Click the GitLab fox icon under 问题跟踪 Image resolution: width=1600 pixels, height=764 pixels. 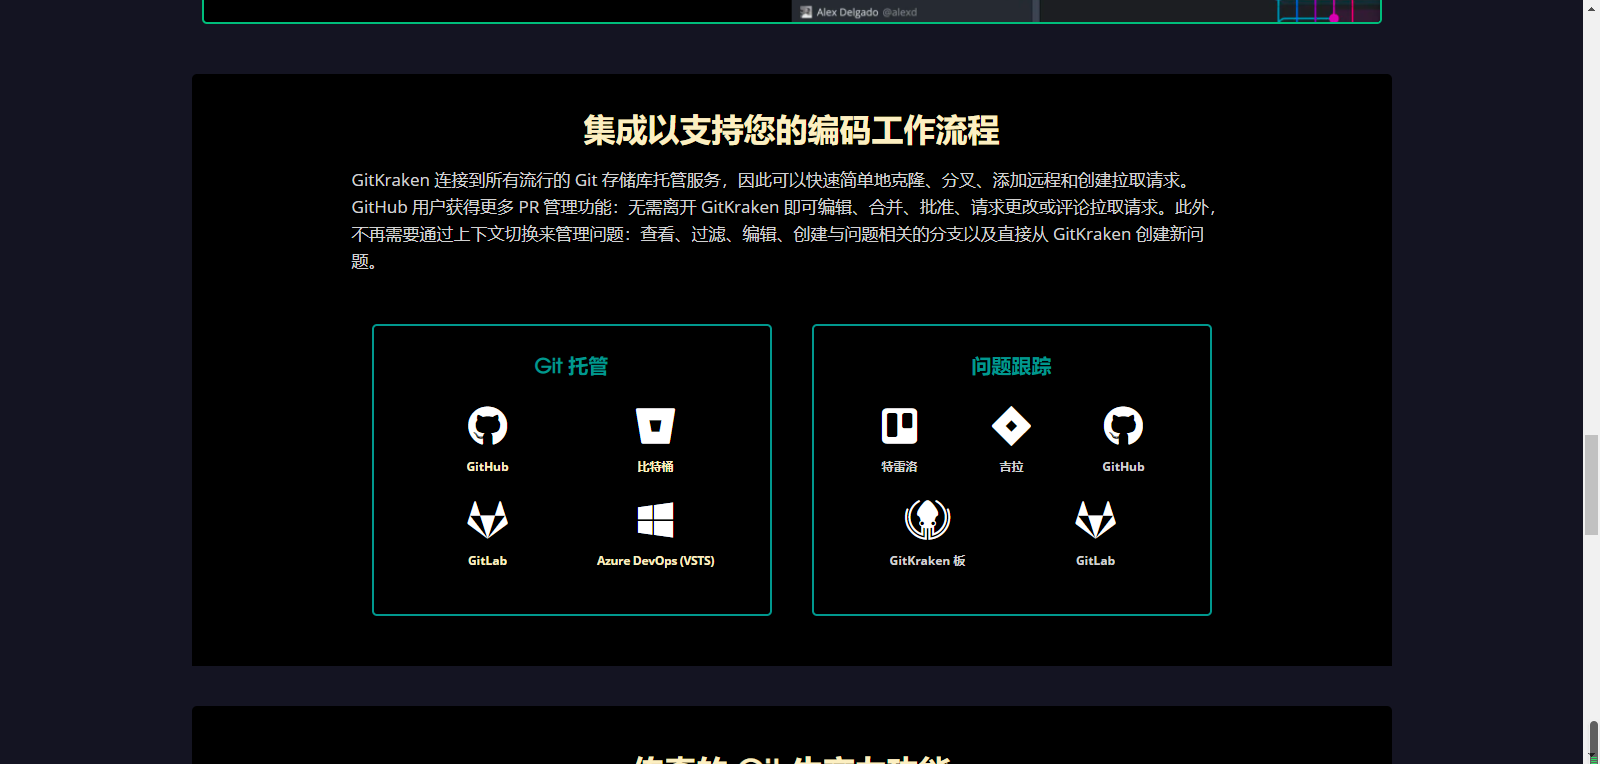(1096, 520)
